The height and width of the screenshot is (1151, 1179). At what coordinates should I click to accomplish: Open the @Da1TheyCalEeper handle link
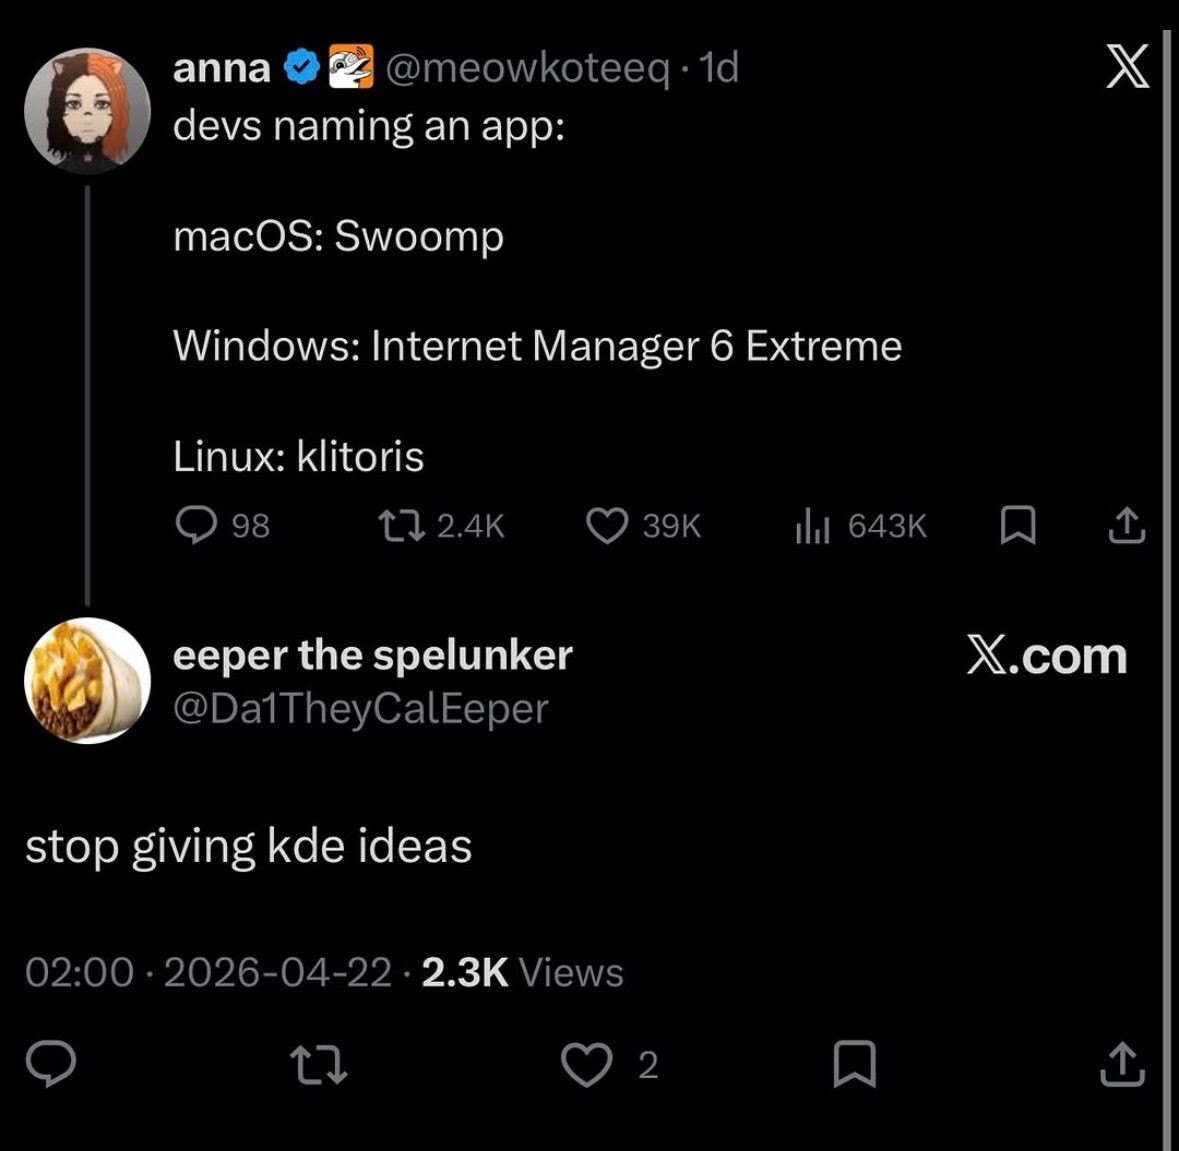pyautogui.click(x=361, y=708)
